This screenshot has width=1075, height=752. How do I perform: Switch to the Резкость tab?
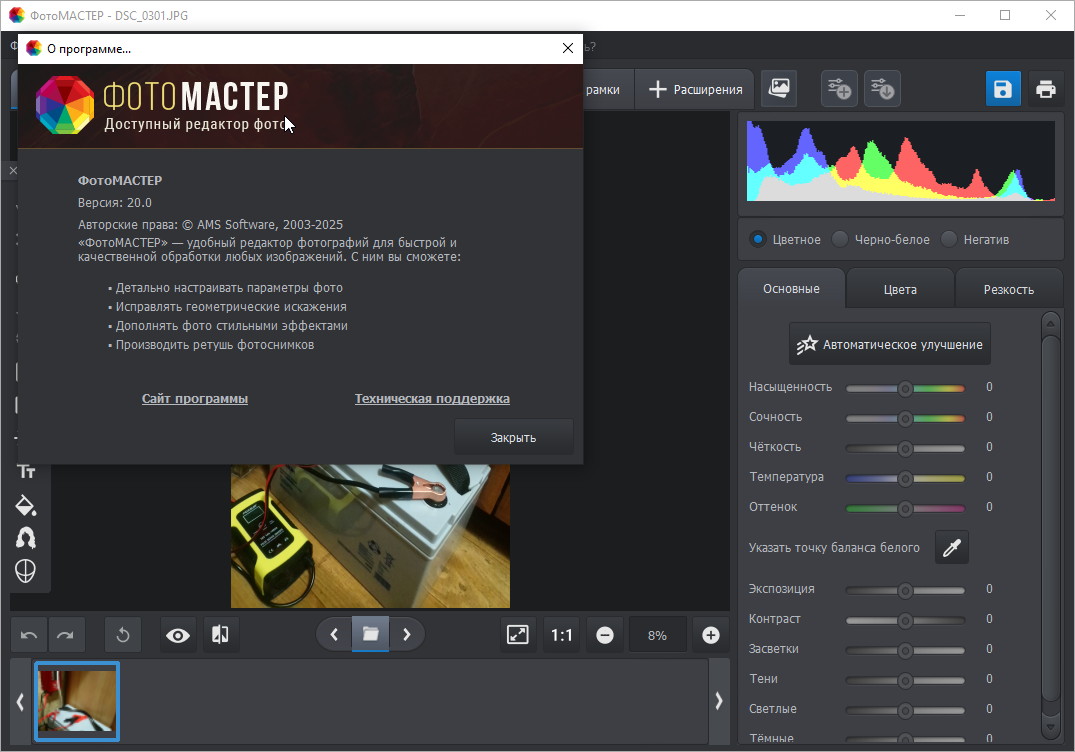1008,289
